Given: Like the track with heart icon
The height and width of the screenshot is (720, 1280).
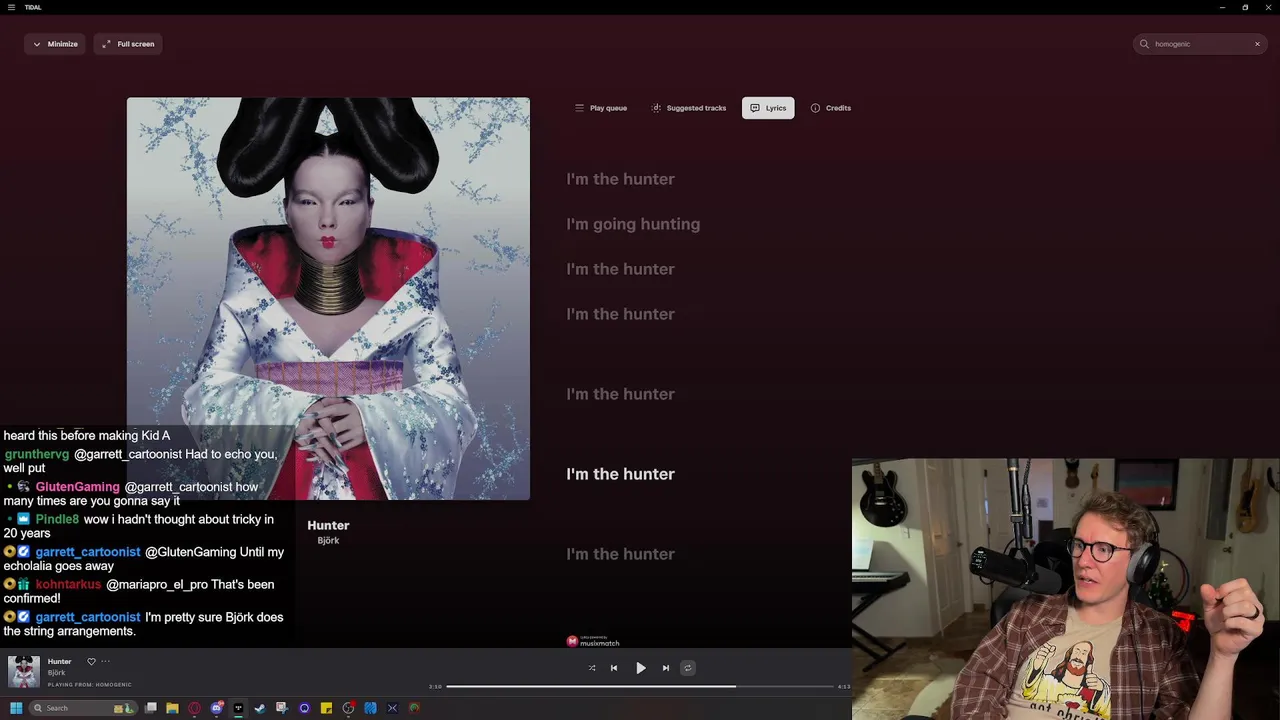Looking at the screenshot, I should coord(91,661).
